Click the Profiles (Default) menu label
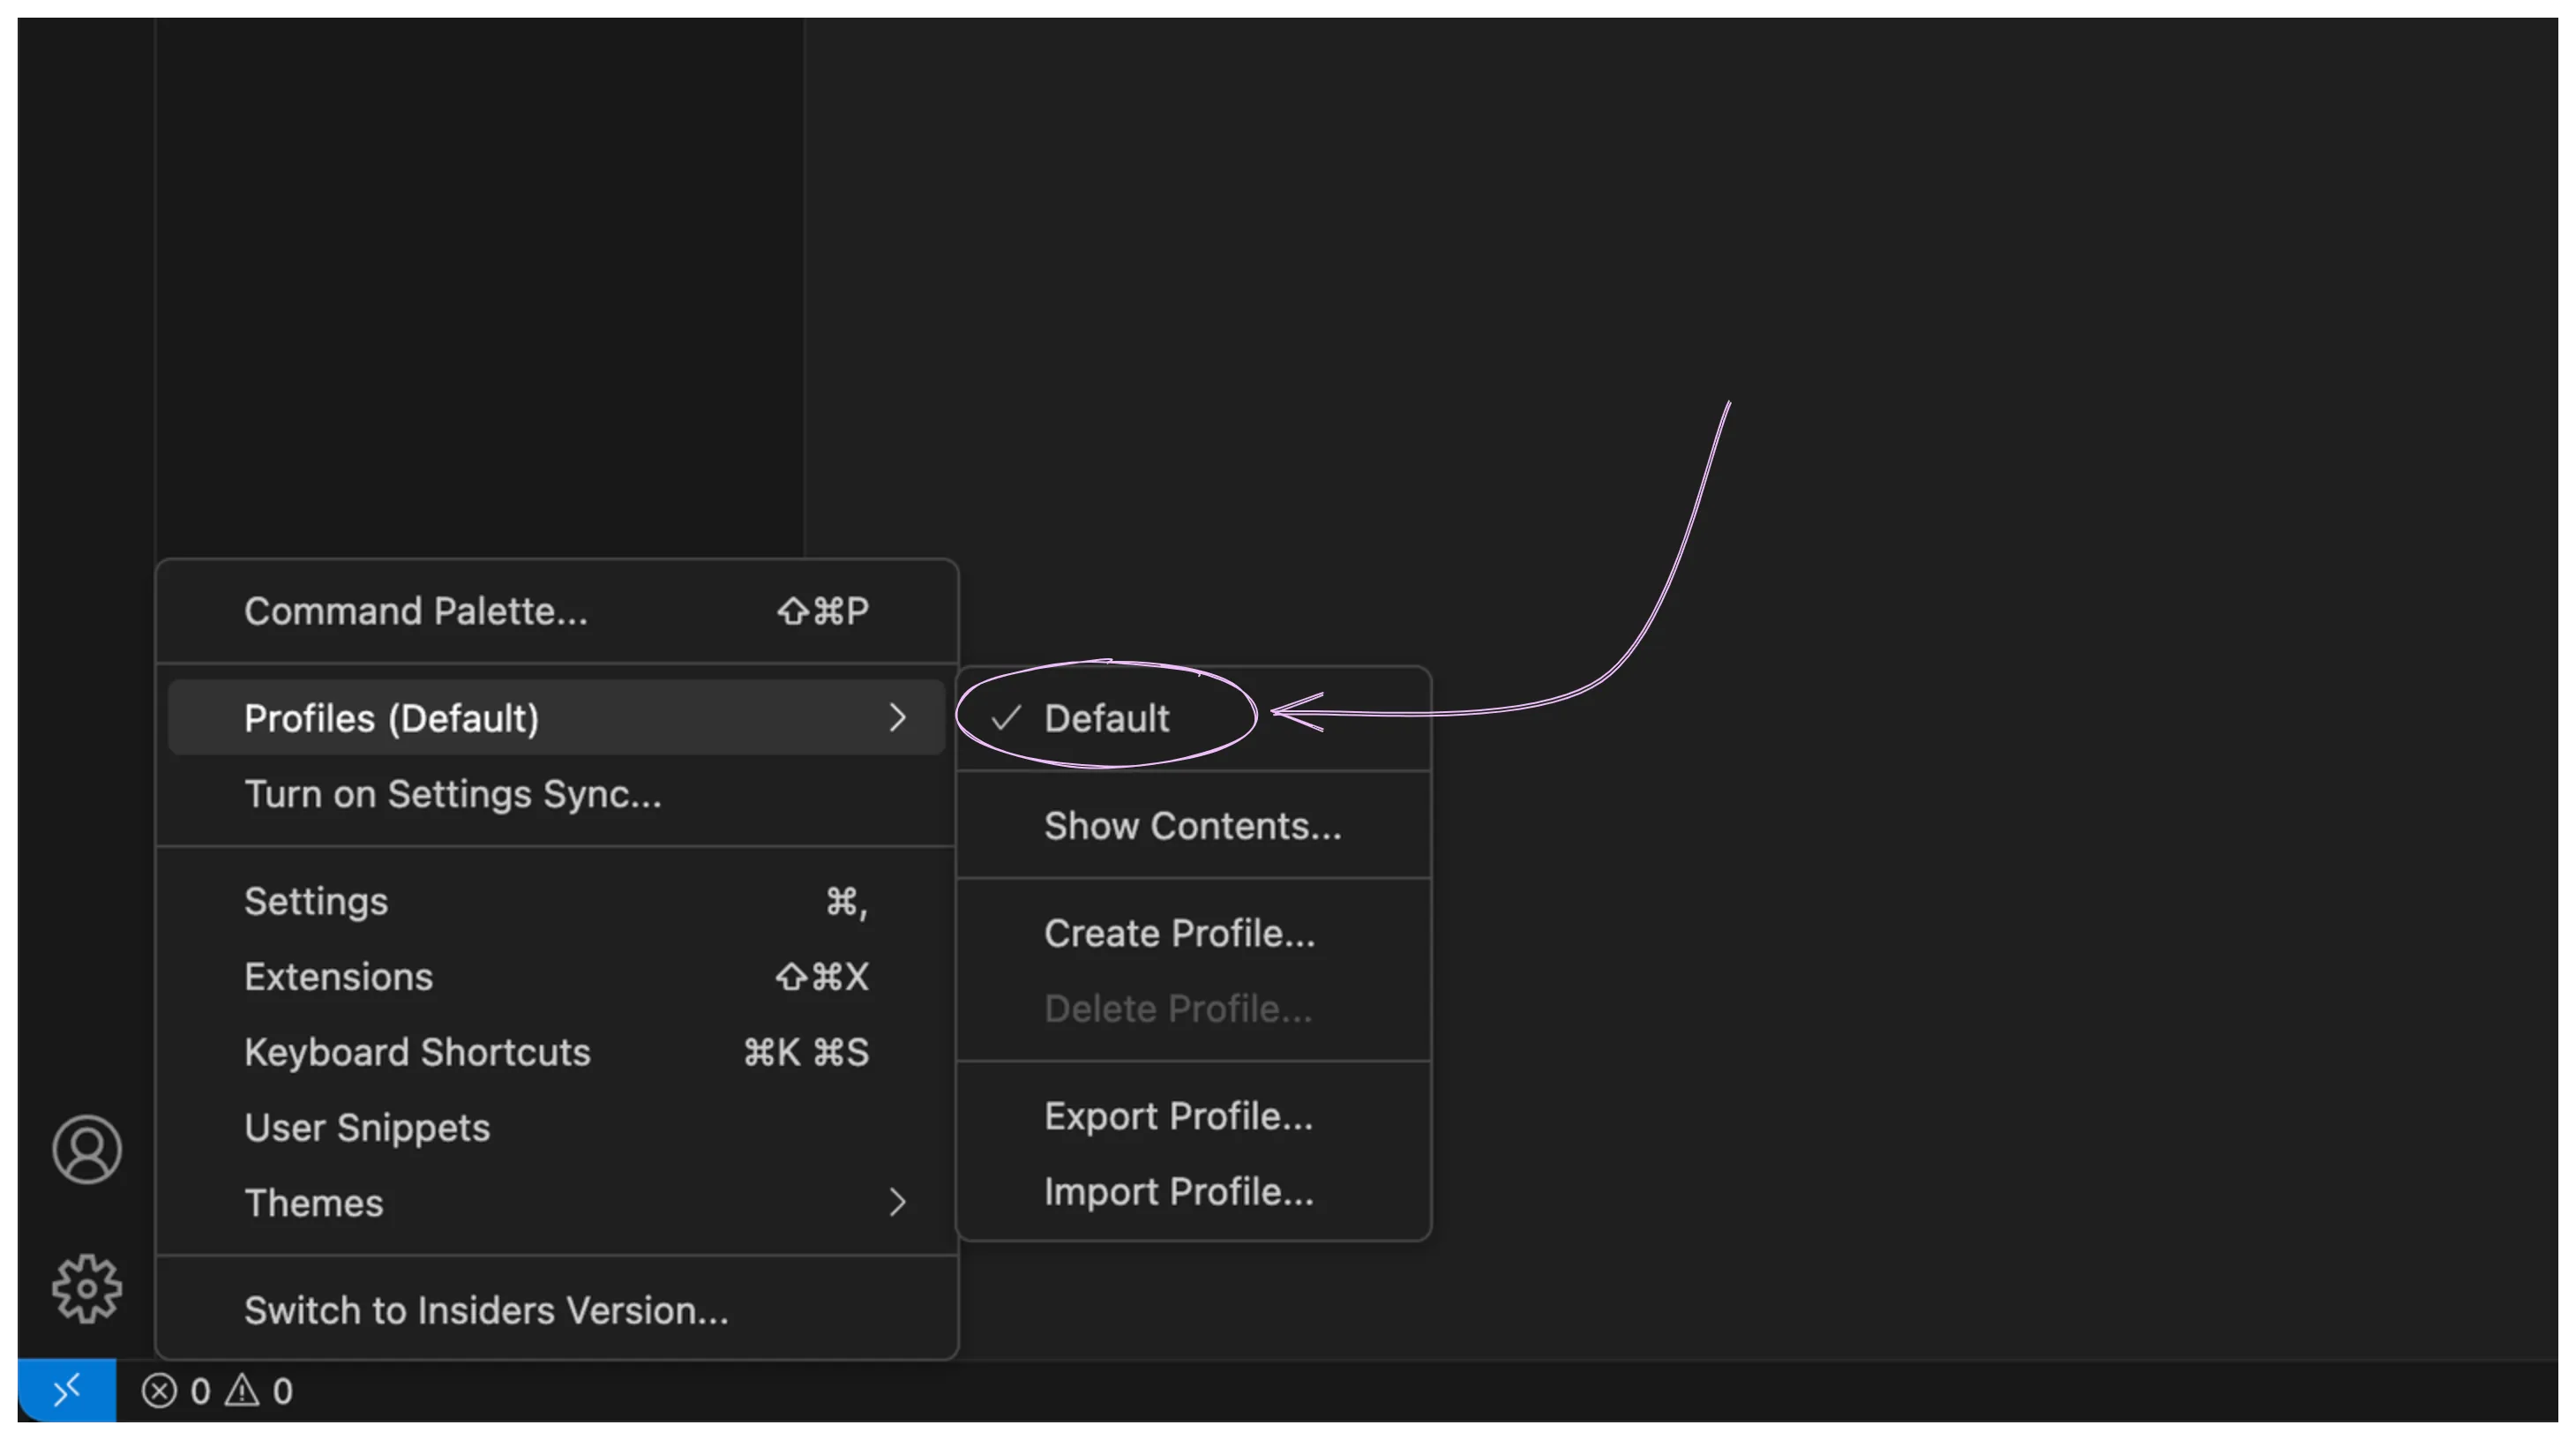This screenshot has width=2576, height=1440. [x=392, y=718]
